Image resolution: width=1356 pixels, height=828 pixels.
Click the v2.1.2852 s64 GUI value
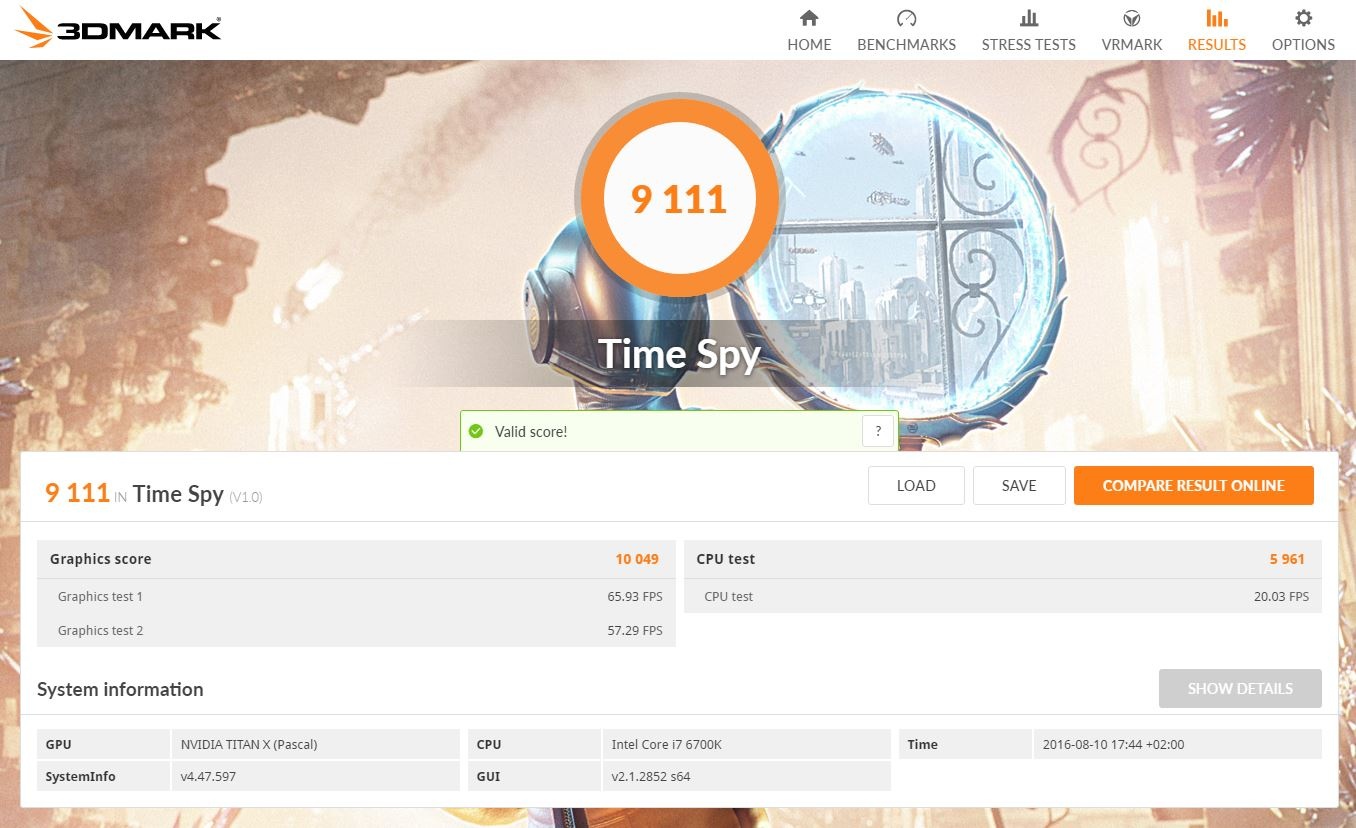651,777
